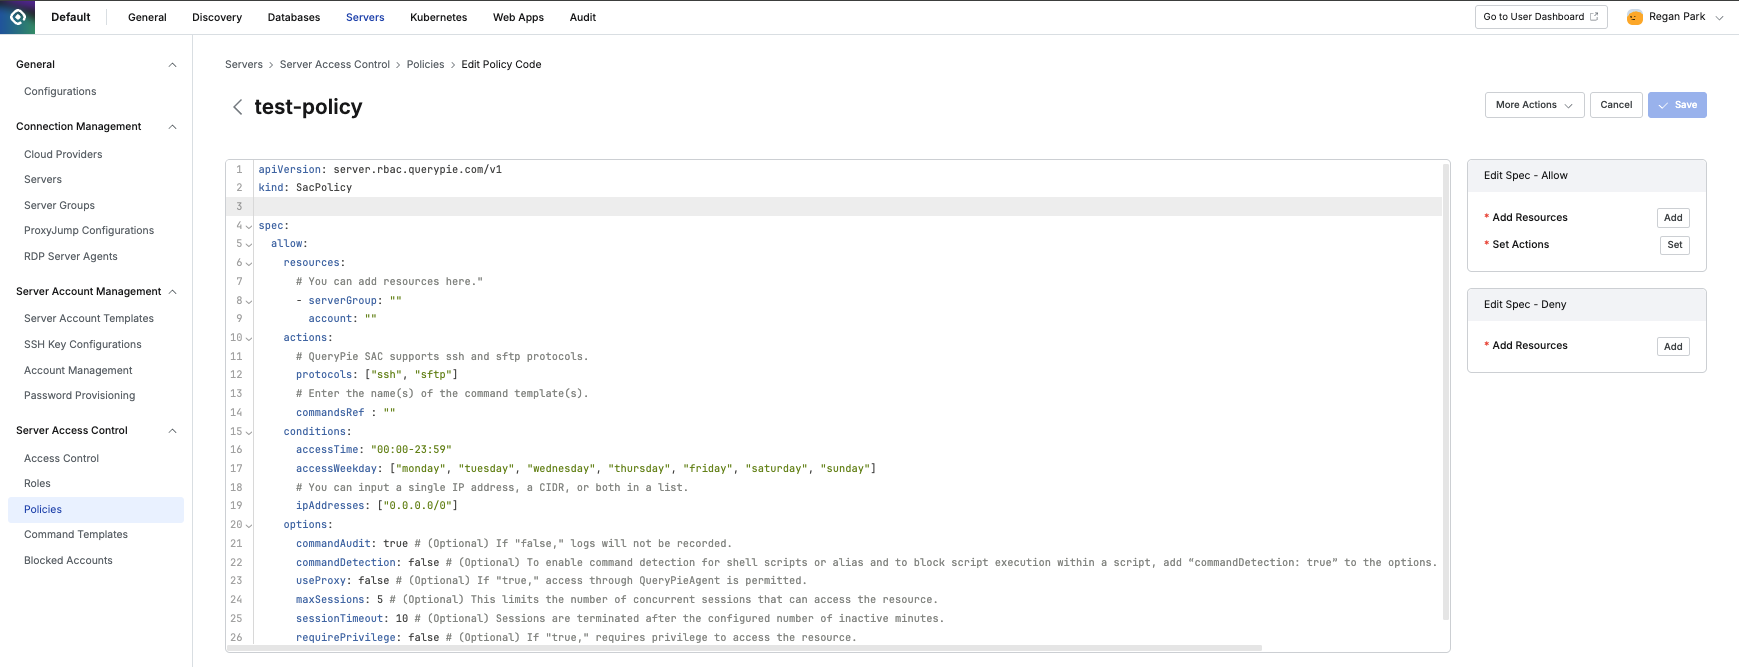Click the editor vertical scrollbar
The image size is (1739, 667).
pos(1445,390)
